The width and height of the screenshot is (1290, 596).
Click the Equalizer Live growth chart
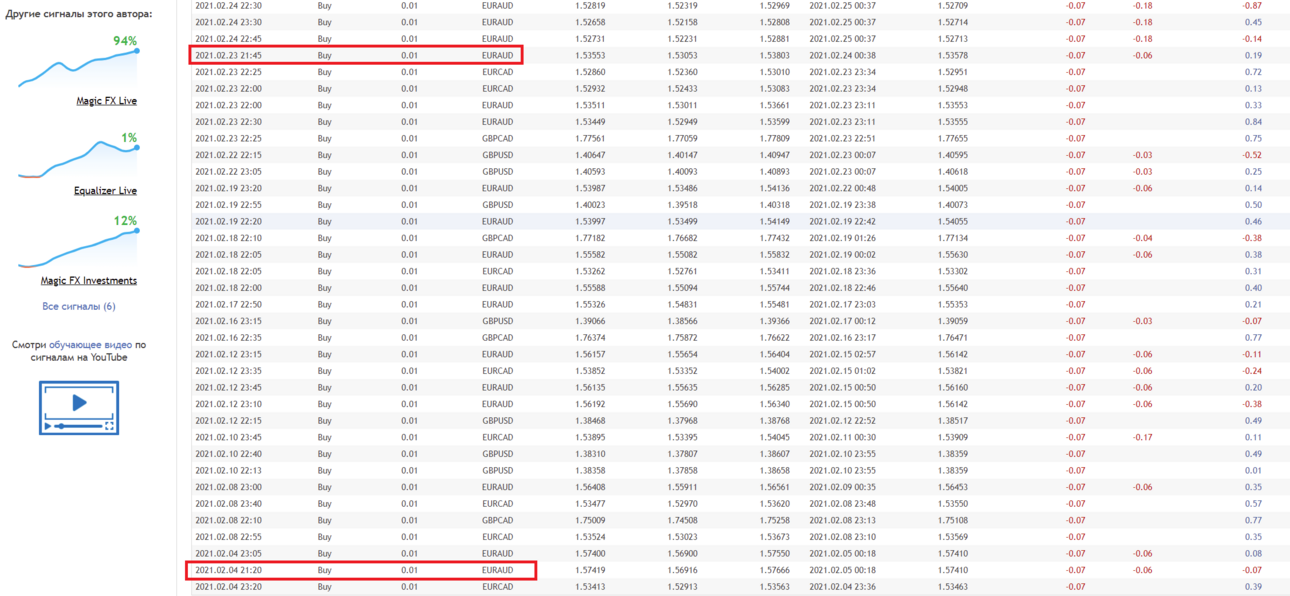pyautogui.click(x=78, y=158)
